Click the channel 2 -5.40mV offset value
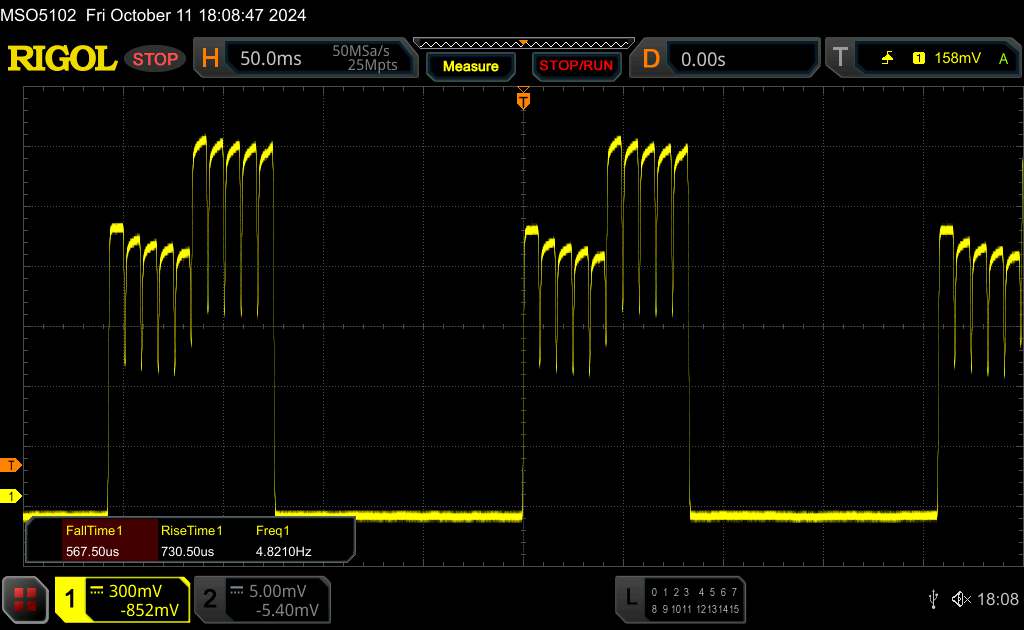Image resolution: width=1024 pixels, height=630 pixels. click(x=287, y=610)
